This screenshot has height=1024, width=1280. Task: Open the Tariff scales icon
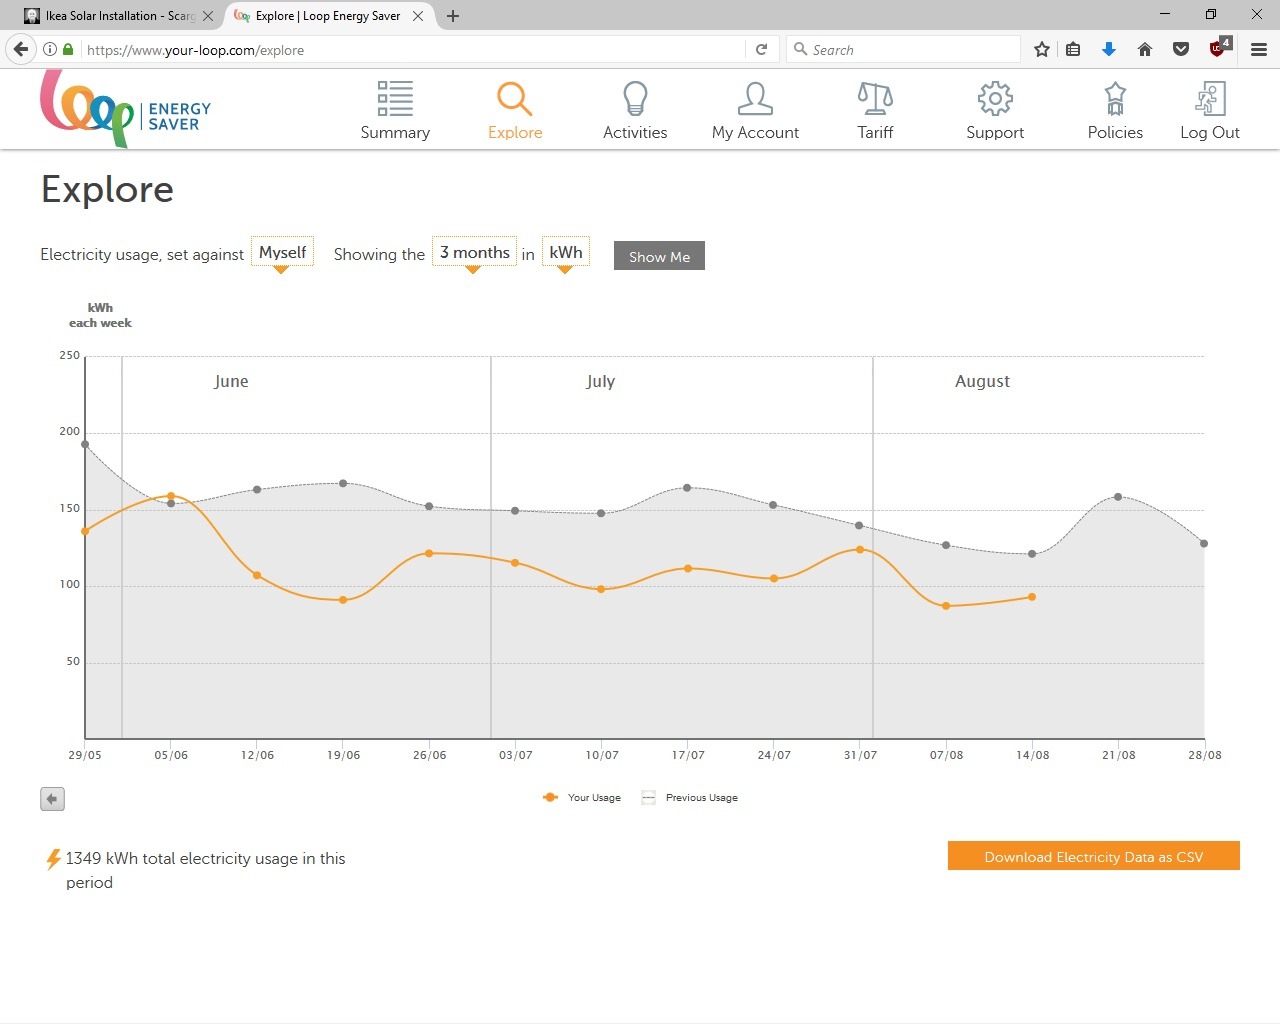click(875, 99)
